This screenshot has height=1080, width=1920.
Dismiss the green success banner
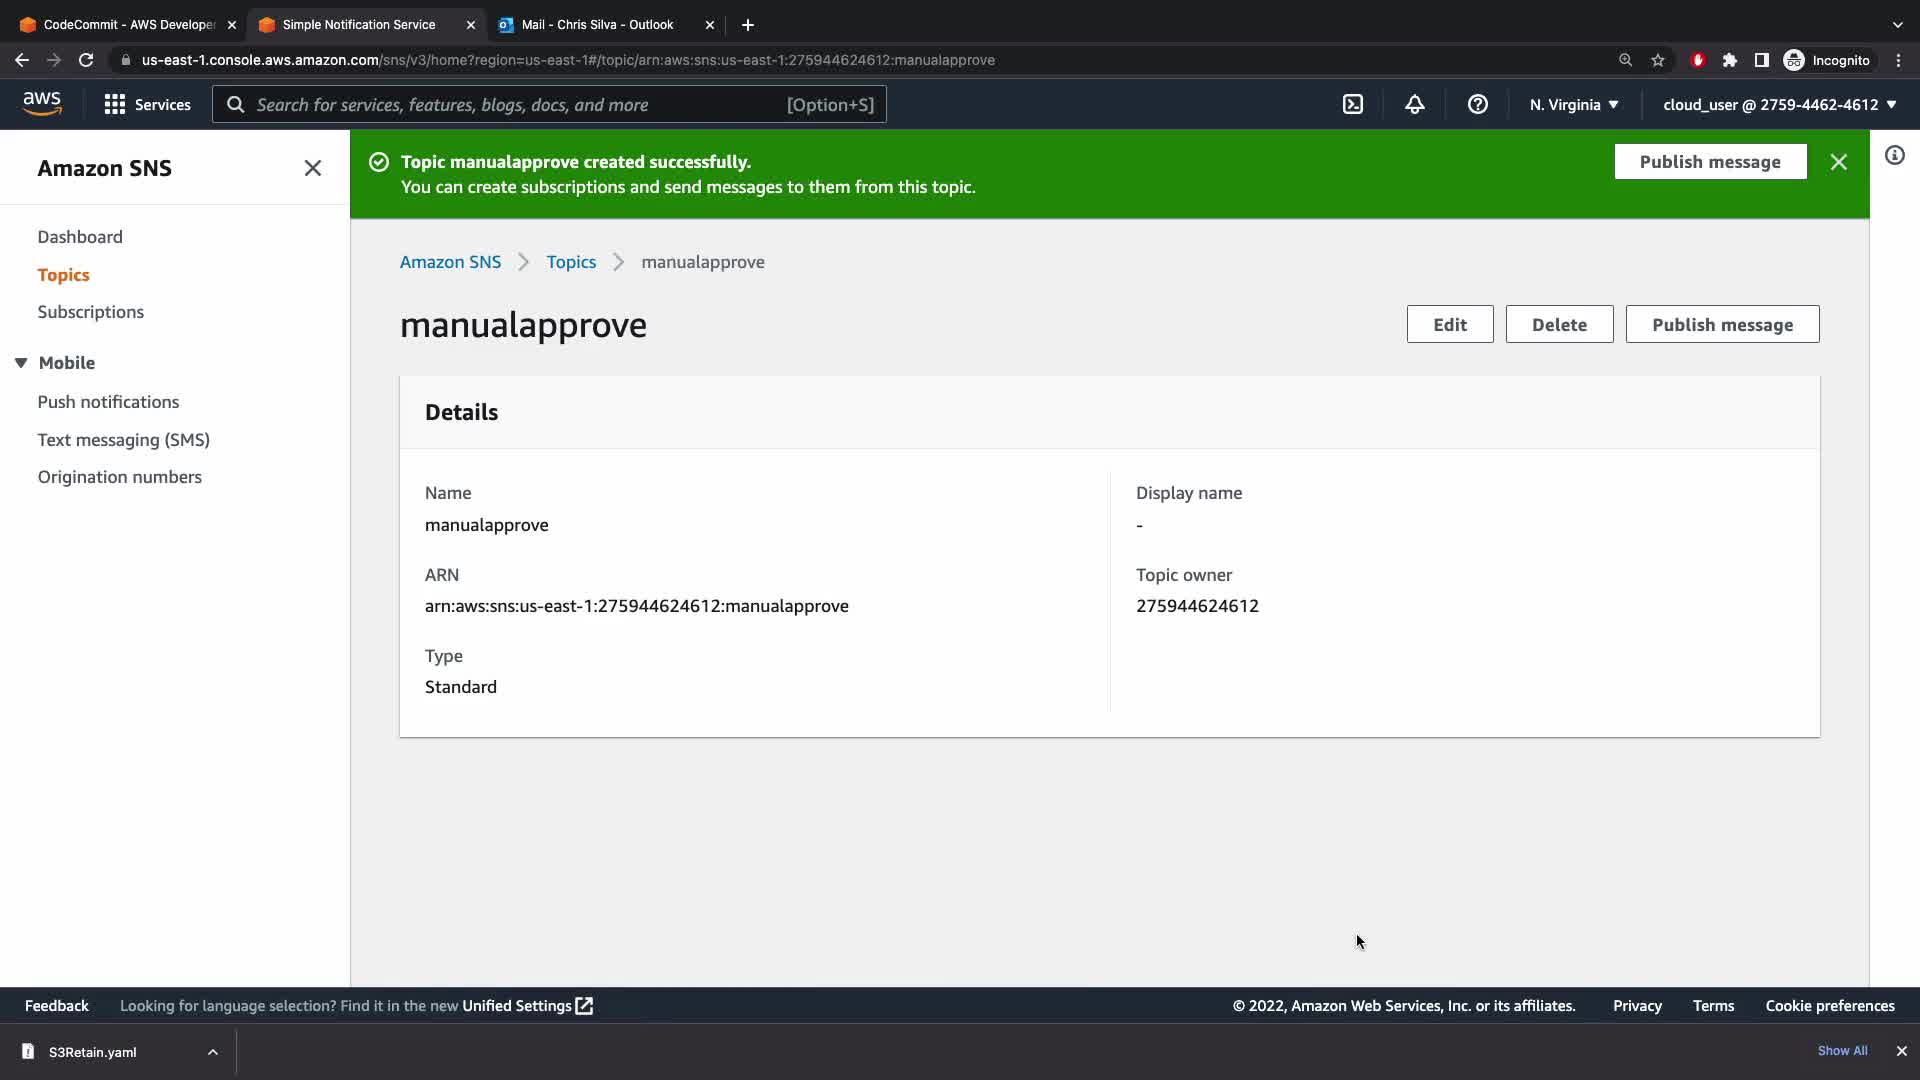pyautogui.click(x=1838, y=162)
